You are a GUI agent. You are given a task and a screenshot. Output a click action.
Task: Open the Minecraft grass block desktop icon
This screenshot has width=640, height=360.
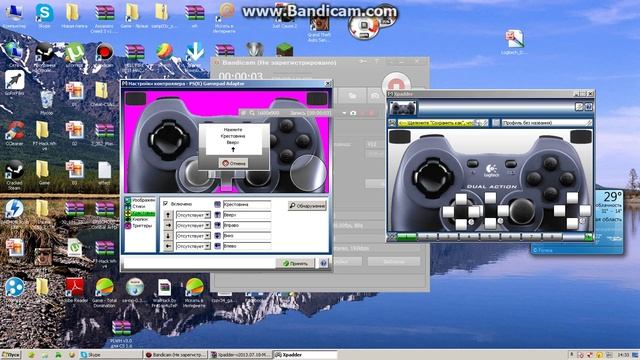pos(284,50)
